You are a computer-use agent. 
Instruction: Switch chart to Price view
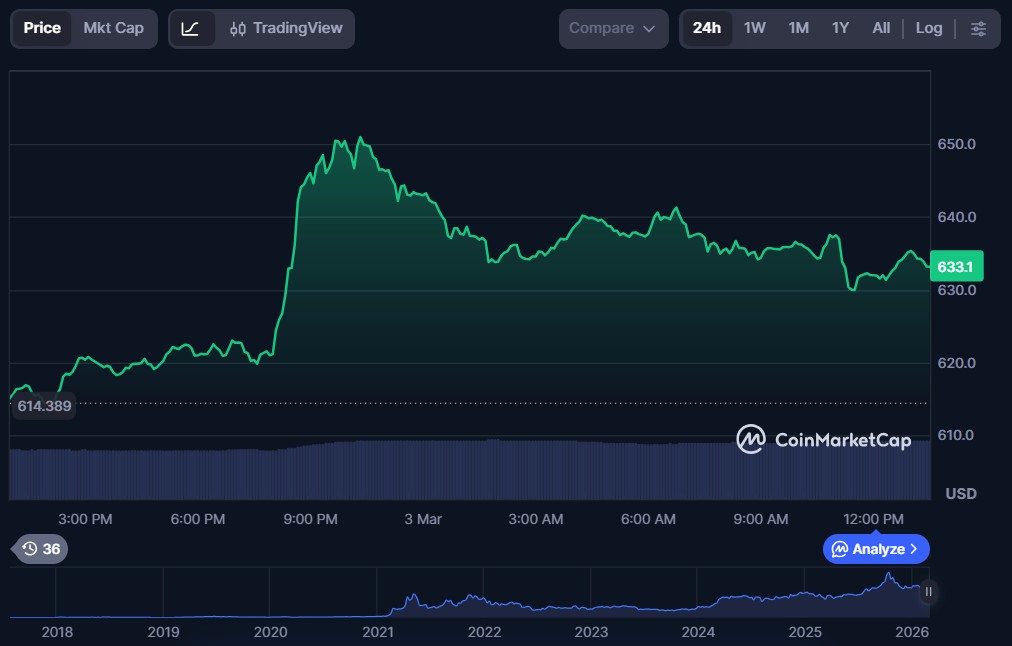click(x=42, y=29)
